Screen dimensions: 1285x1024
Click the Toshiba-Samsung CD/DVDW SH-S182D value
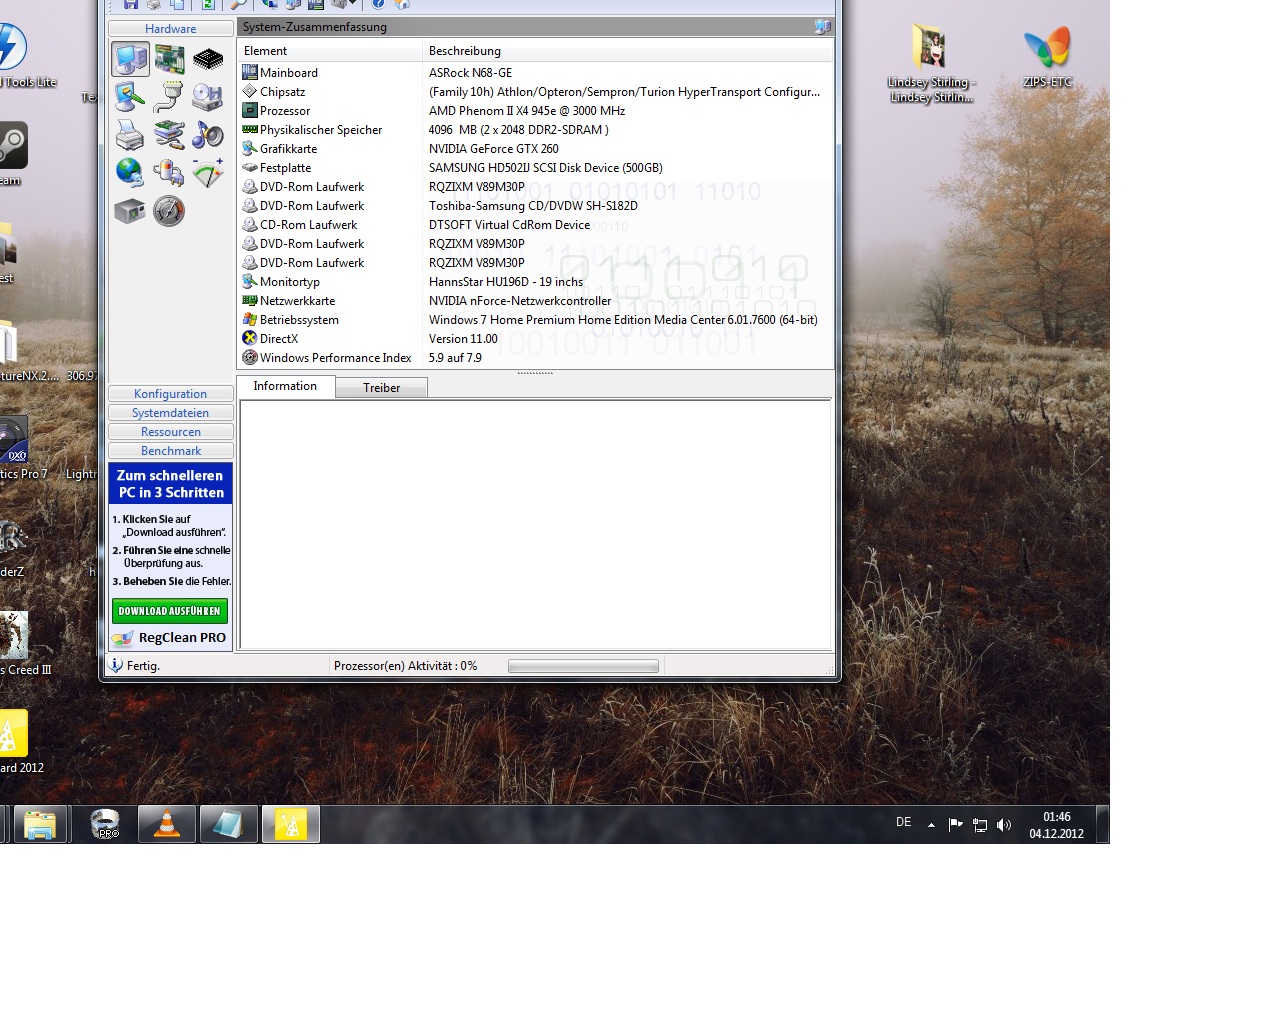(x=533, y=206)
